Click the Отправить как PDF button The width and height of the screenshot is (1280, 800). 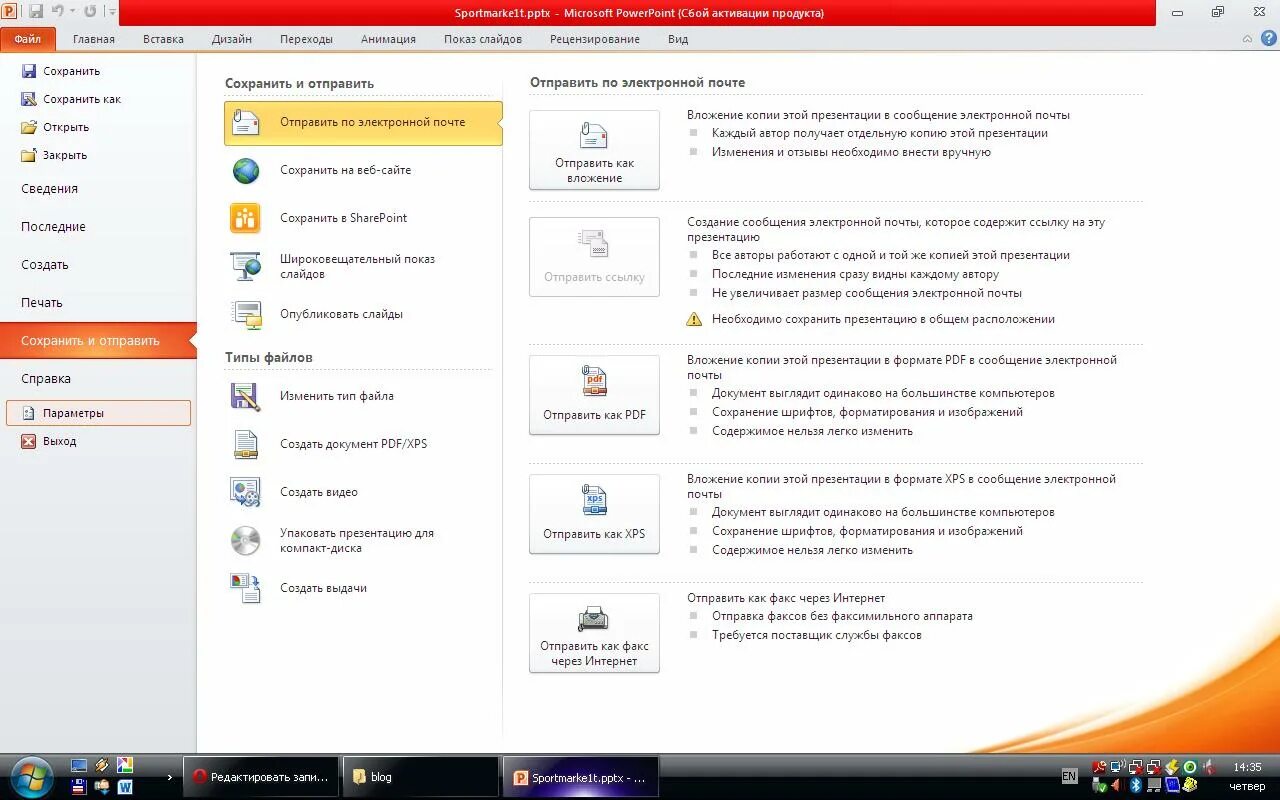coord(594,395)
